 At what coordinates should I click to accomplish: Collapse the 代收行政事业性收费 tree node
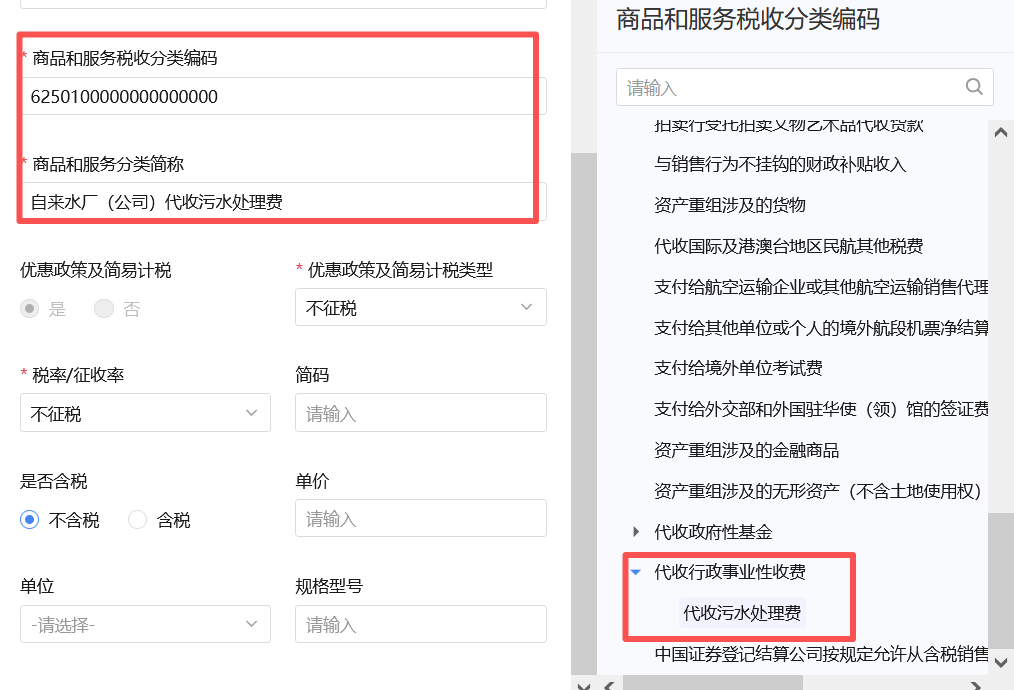point(635,572)
